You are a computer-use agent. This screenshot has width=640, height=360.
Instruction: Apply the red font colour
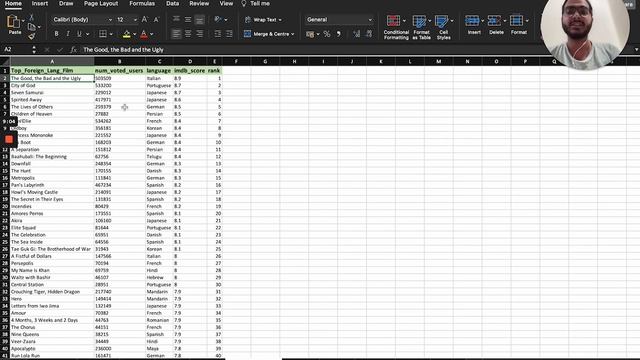coord(144,34)
